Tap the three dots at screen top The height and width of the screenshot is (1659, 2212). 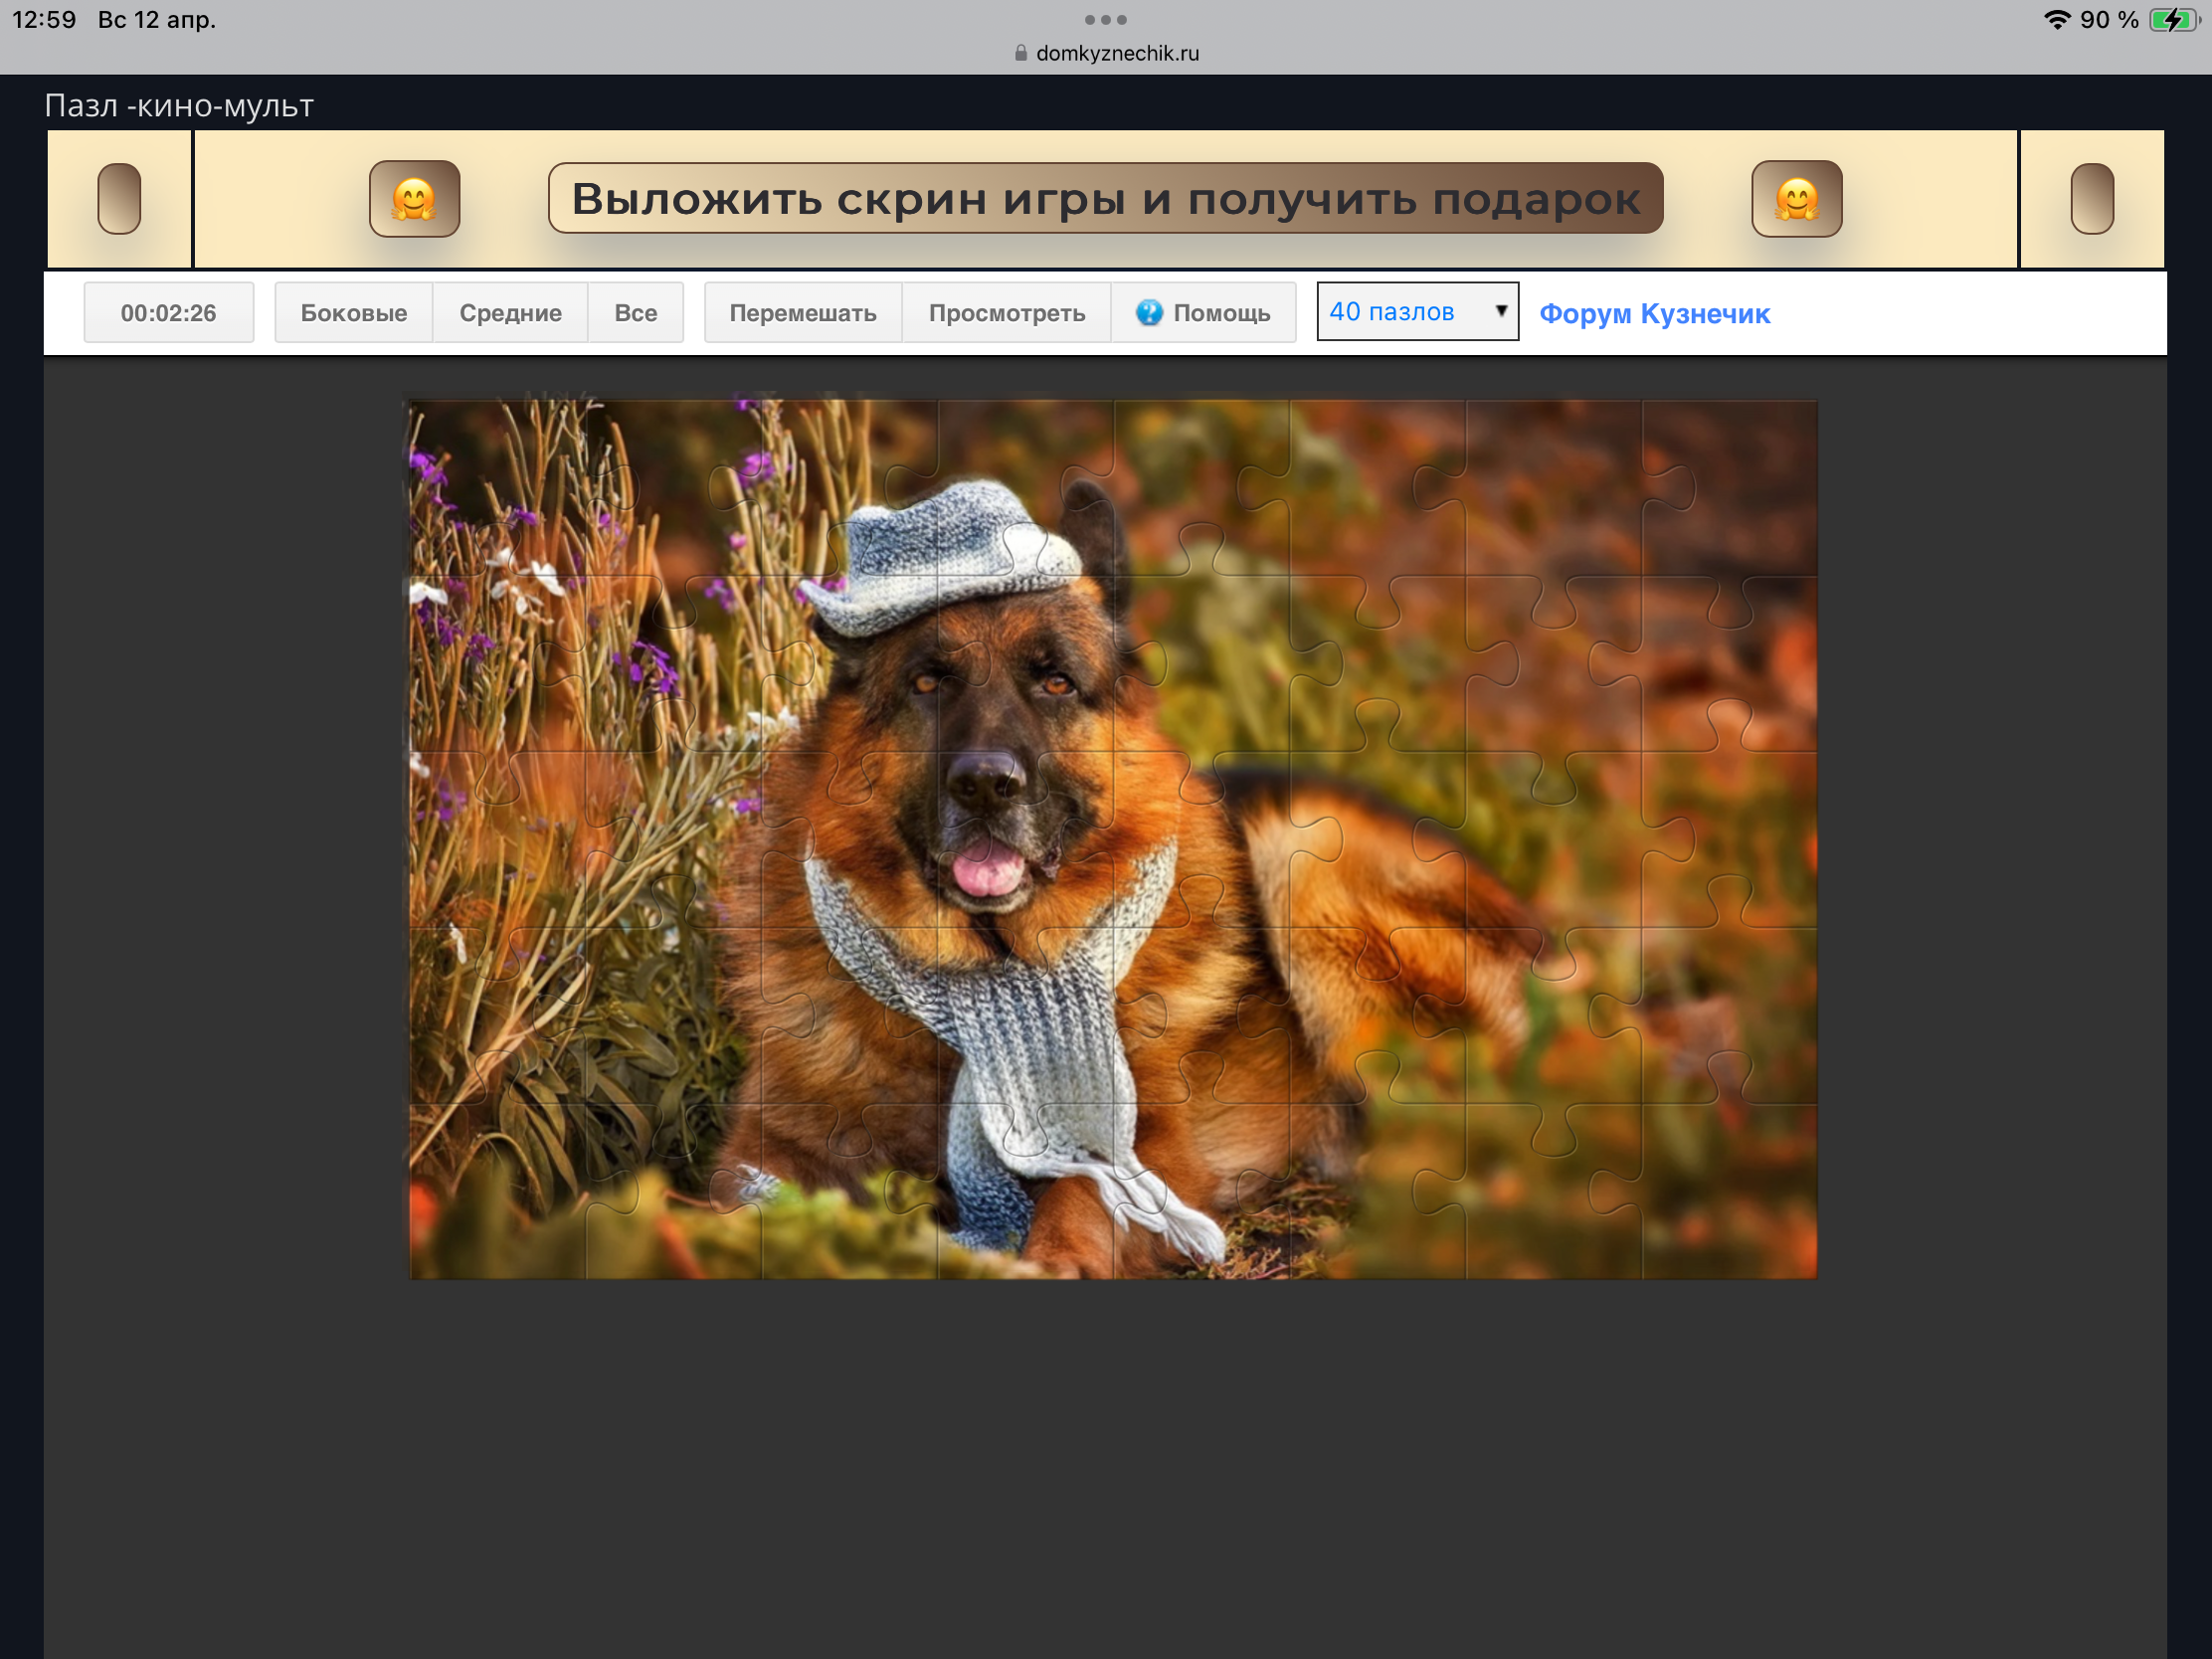click(x=1105, y=20)
